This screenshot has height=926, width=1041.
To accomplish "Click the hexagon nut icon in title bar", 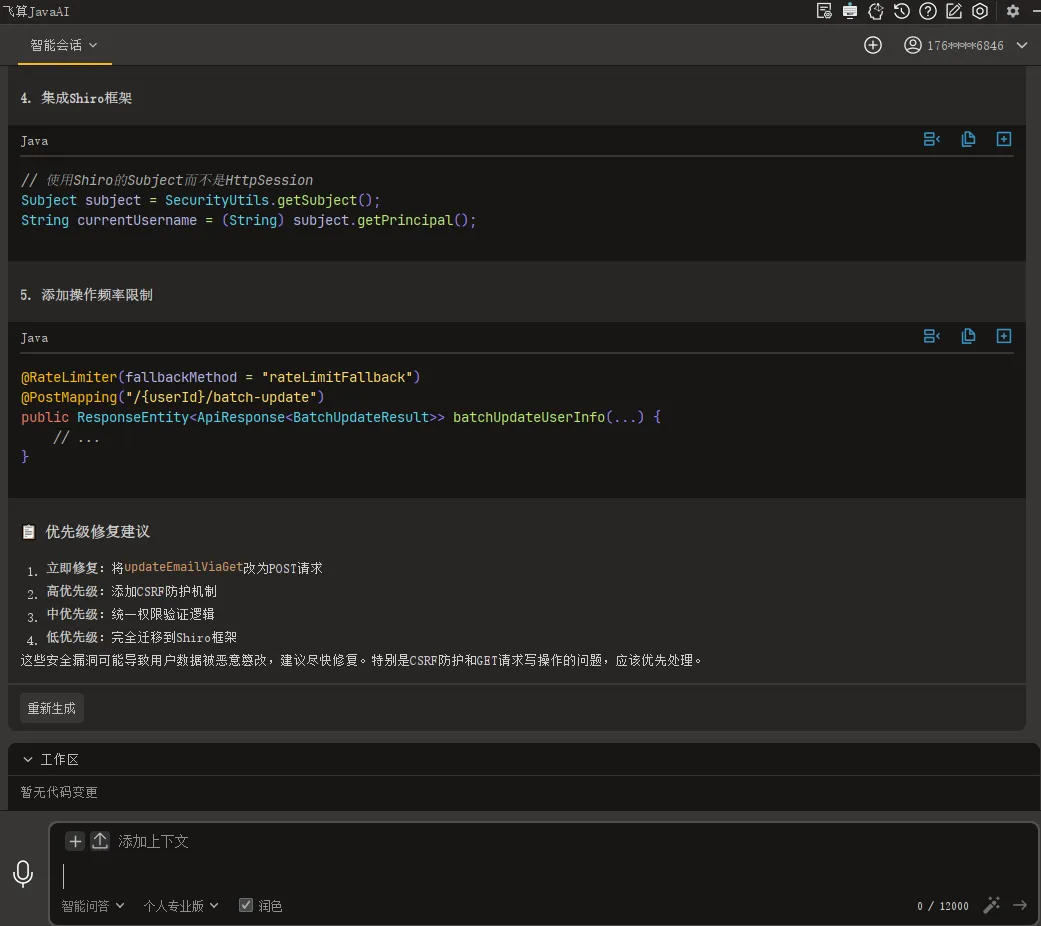I will click(x=980, y=11).
